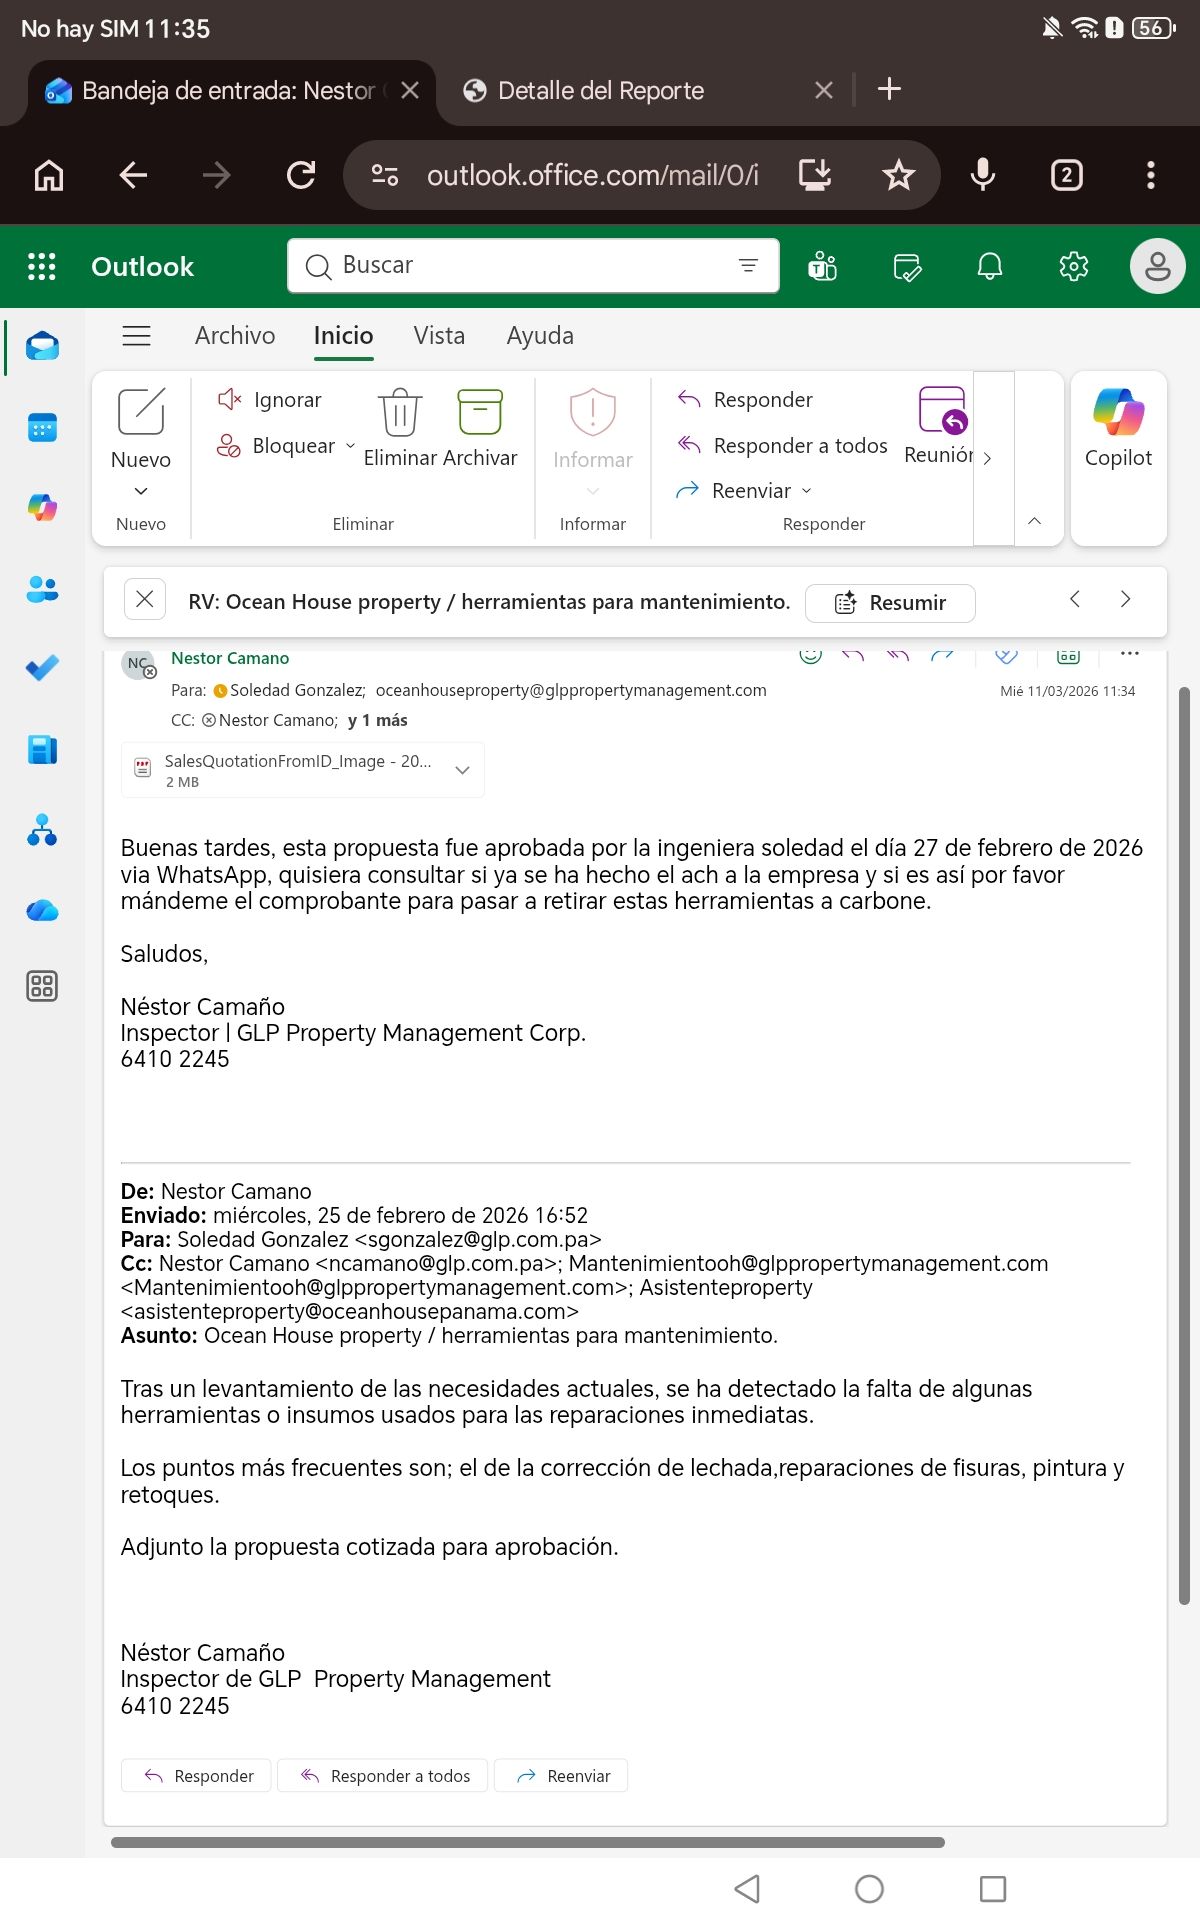The height and width of the screenshot is (1920, 1200).
Task: Open the Archivo menu tab
Action: [235, 336]
